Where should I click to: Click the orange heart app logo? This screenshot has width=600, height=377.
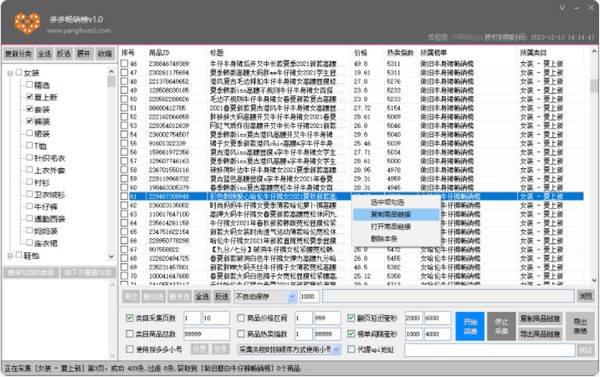point(27,23)
